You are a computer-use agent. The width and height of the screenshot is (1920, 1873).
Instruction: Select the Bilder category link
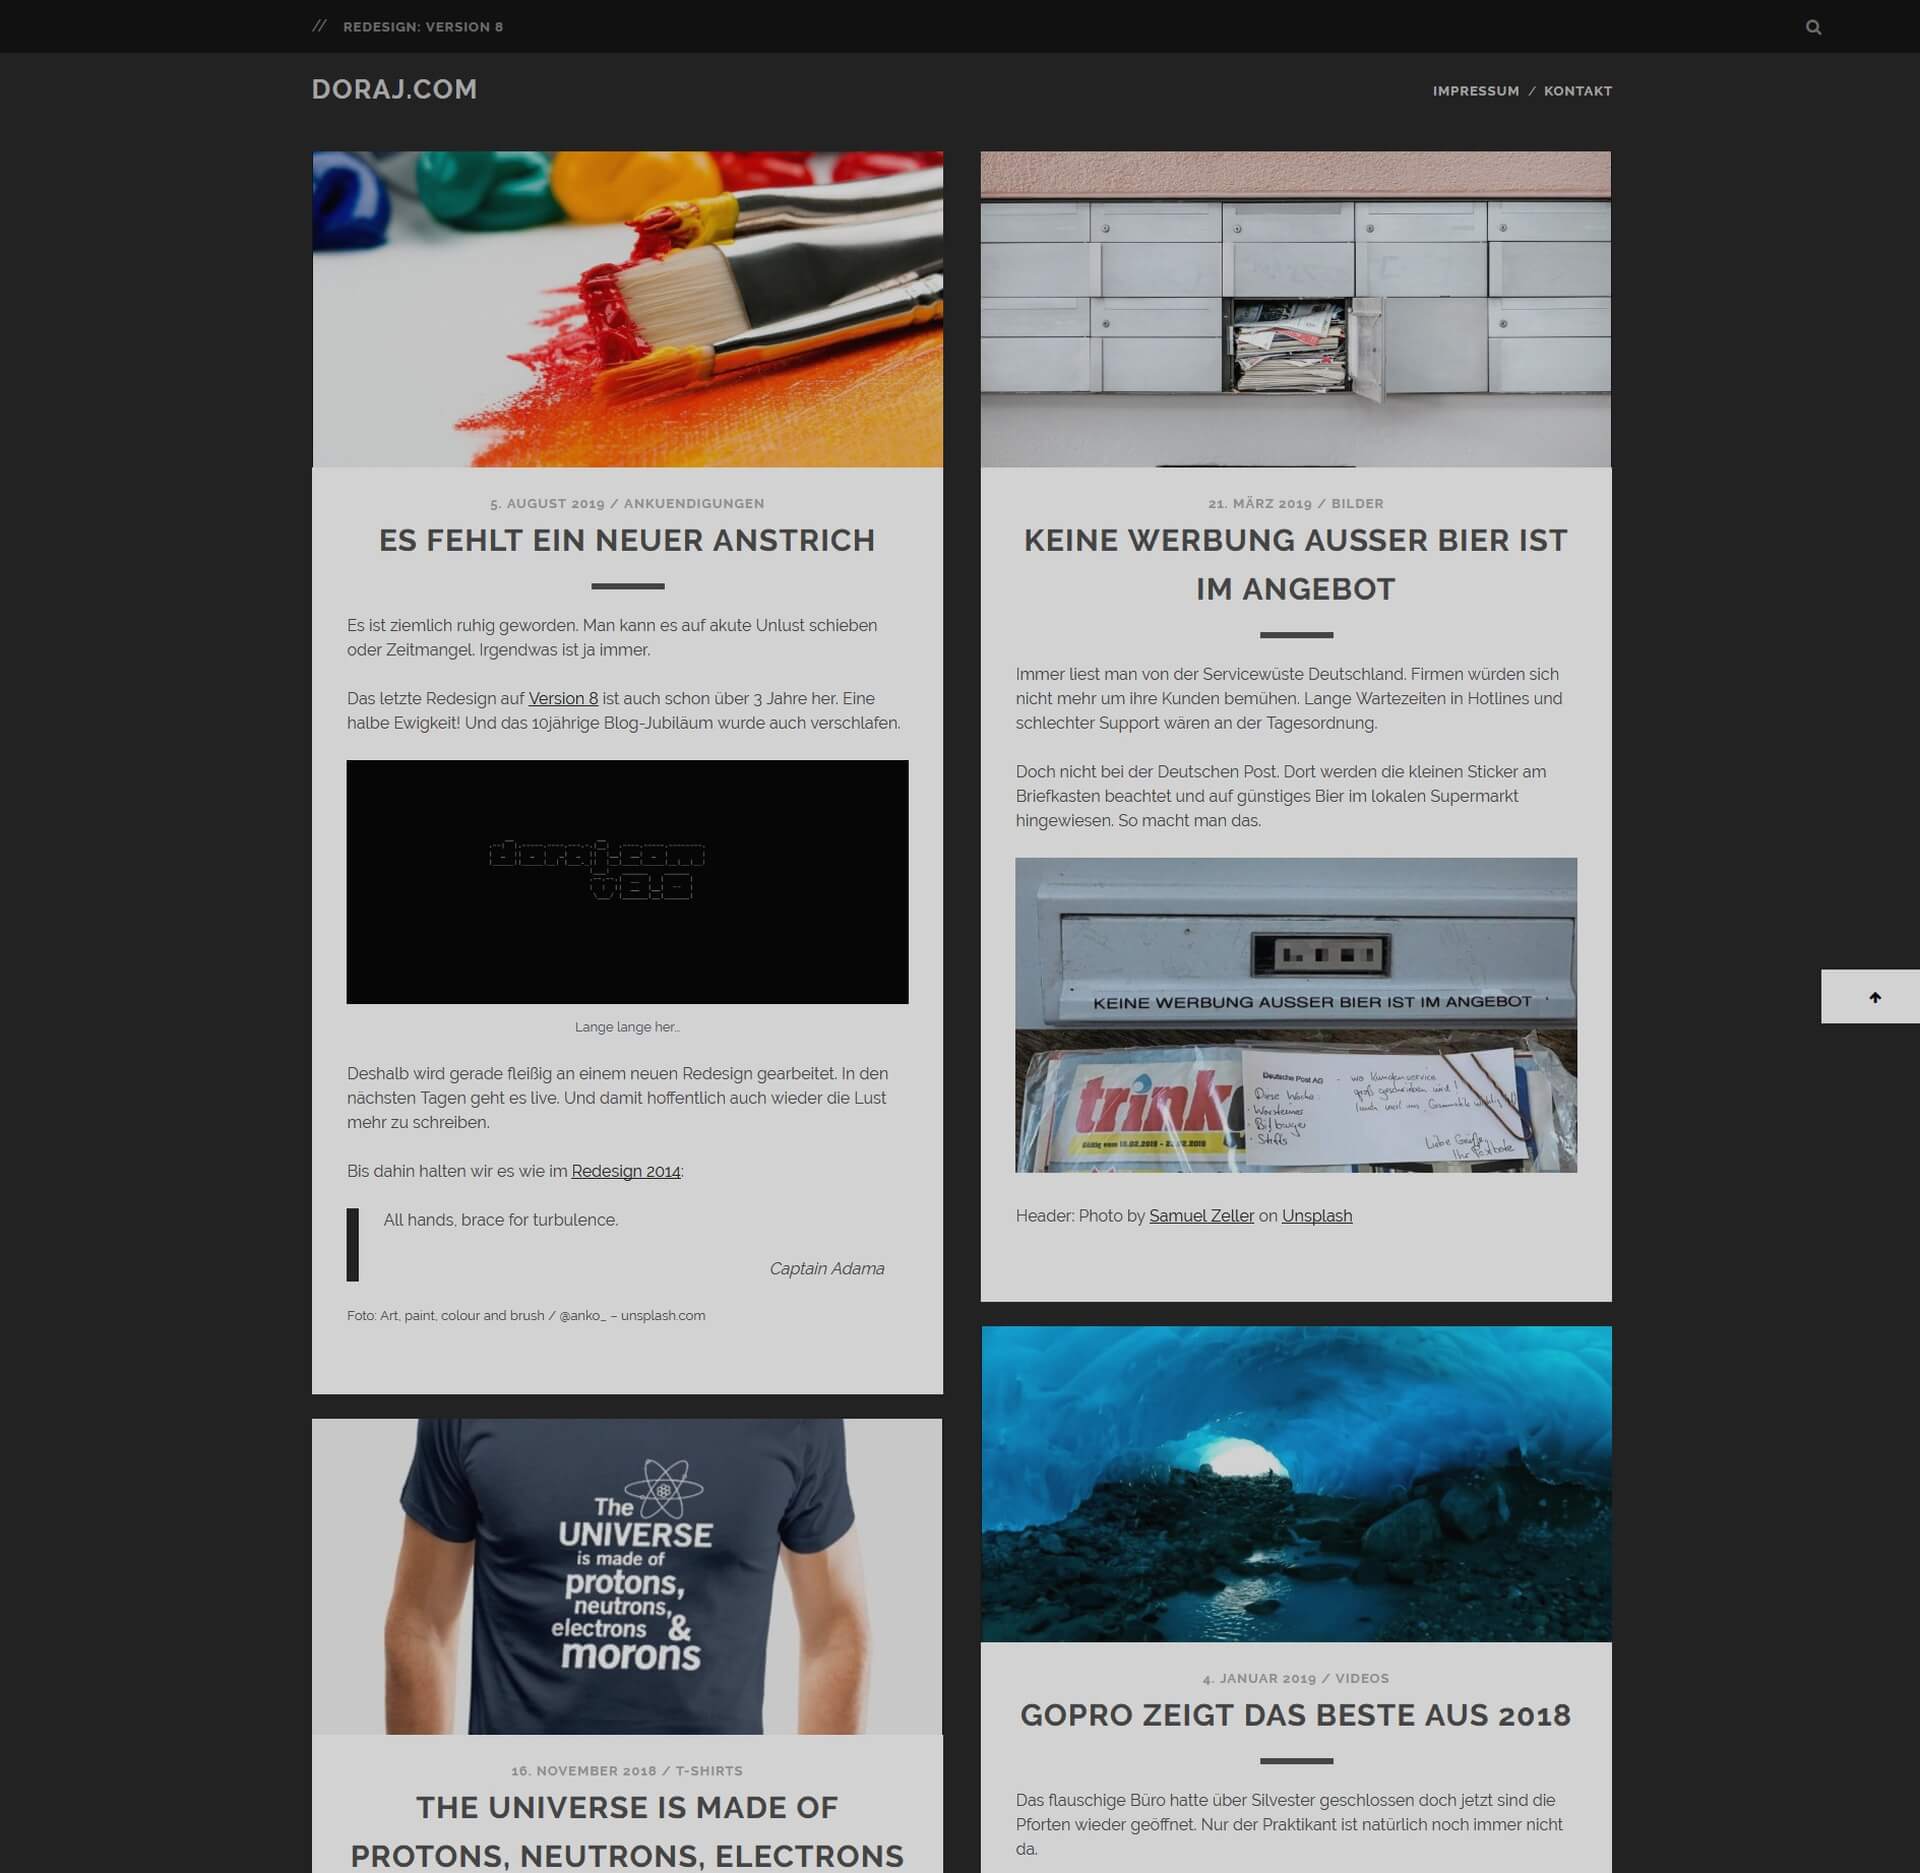(x=1357, y=504)
